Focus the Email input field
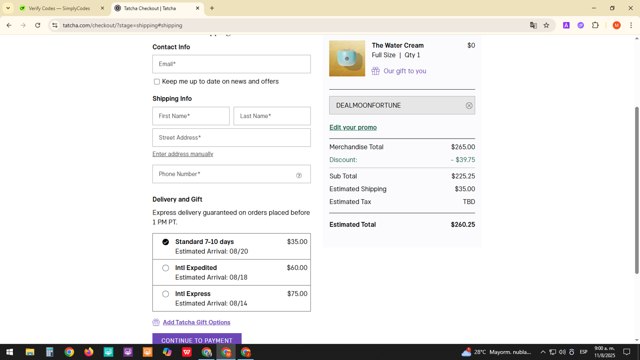 (231, 64)
